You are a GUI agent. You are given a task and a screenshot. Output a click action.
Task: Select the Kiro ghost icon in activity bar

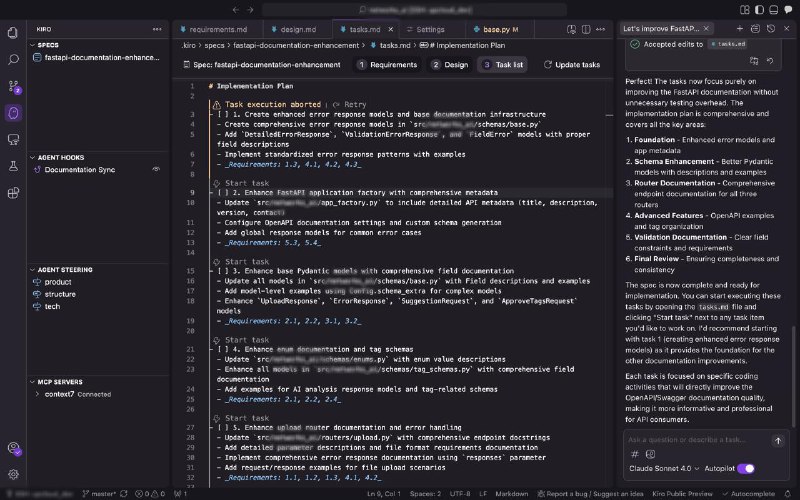coord(13,113)
